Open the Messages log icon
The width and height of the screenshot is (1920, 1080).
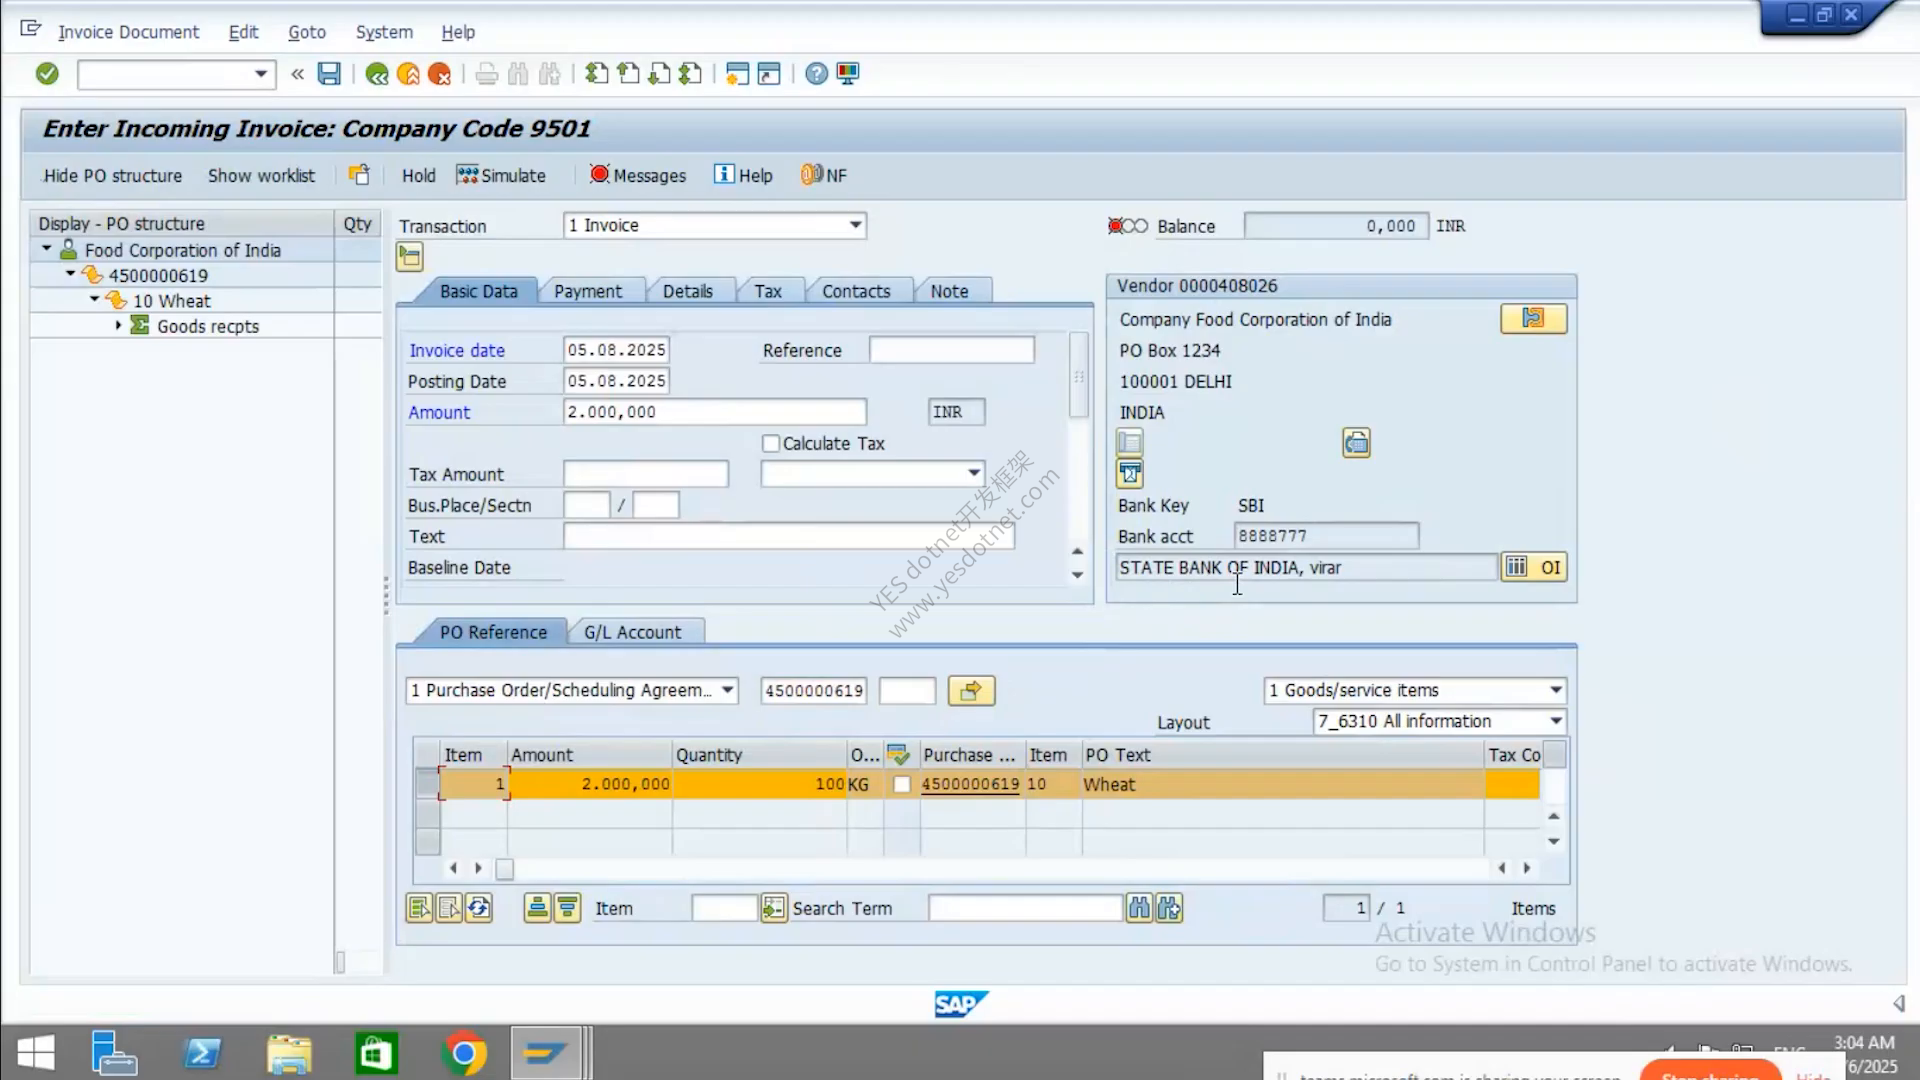[x=599, y=175]
